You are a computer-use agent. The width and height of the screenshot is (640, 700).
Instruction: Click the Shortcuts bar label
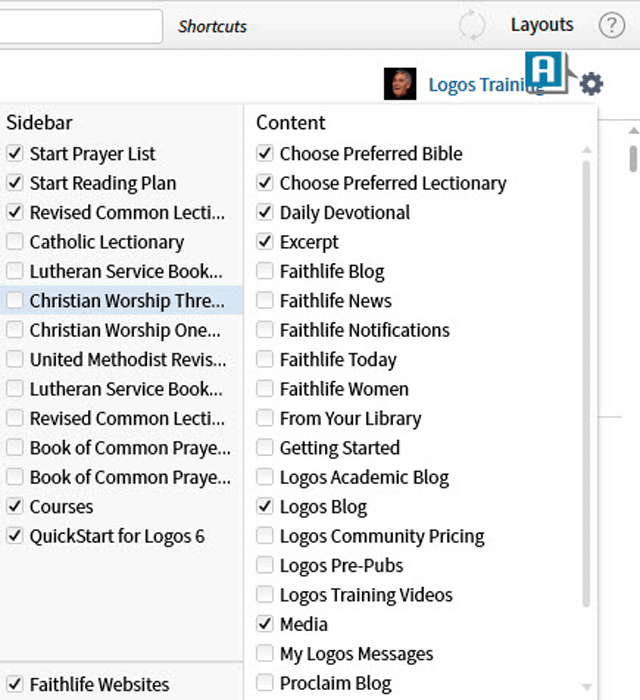pyautogui.click(x=212, y=27)
